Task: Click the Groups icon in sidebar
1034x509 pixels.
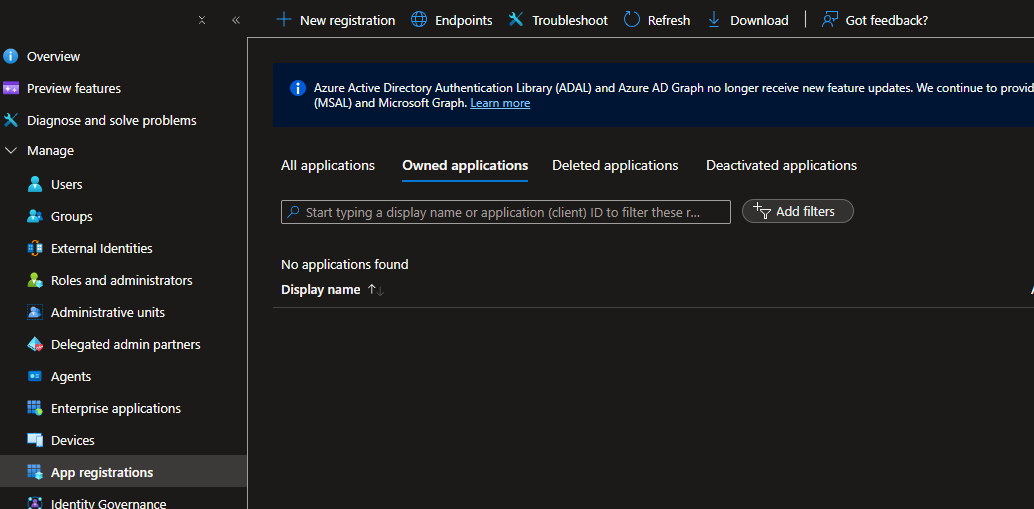Action: coord(35,216)
